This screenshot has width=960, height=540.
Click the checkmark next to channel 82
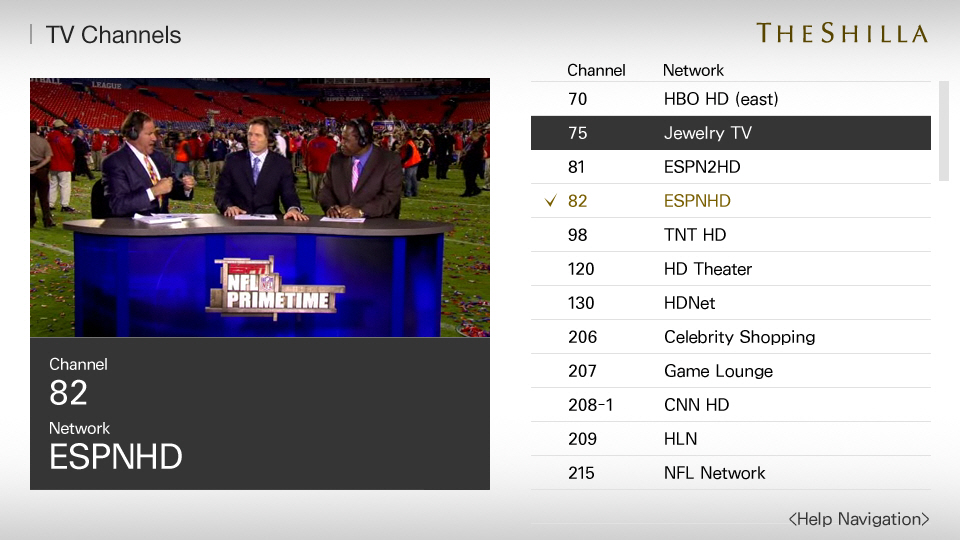point(550,200)
